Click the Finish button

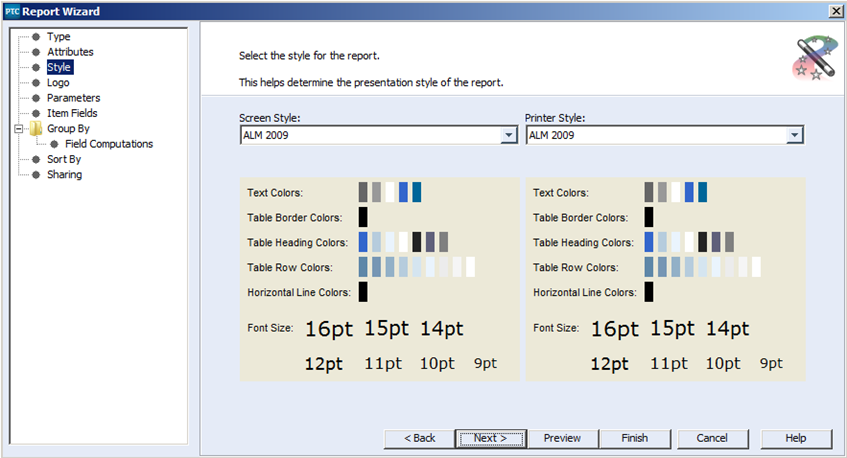(634, 438)
